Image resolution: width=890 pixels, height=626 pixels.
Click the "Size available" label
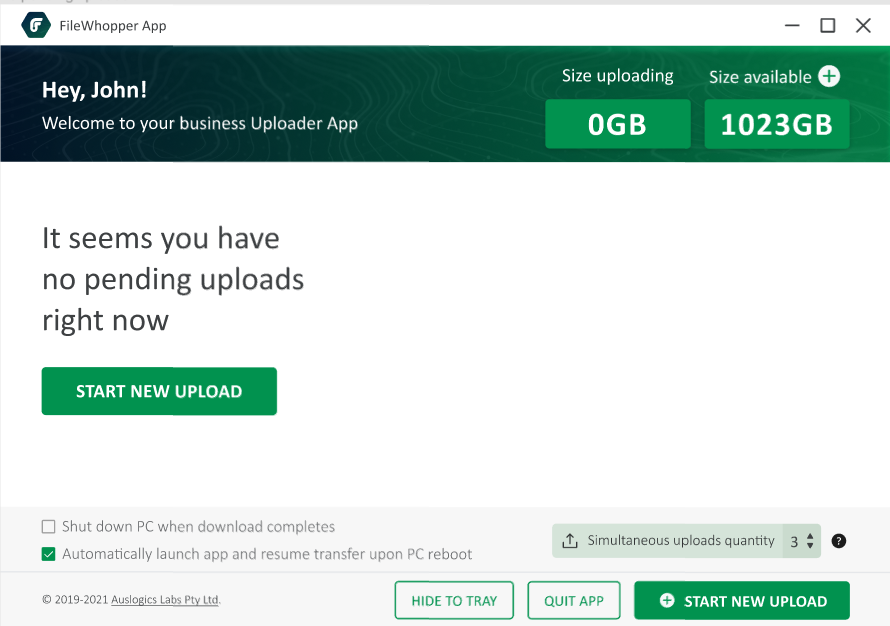760,77
